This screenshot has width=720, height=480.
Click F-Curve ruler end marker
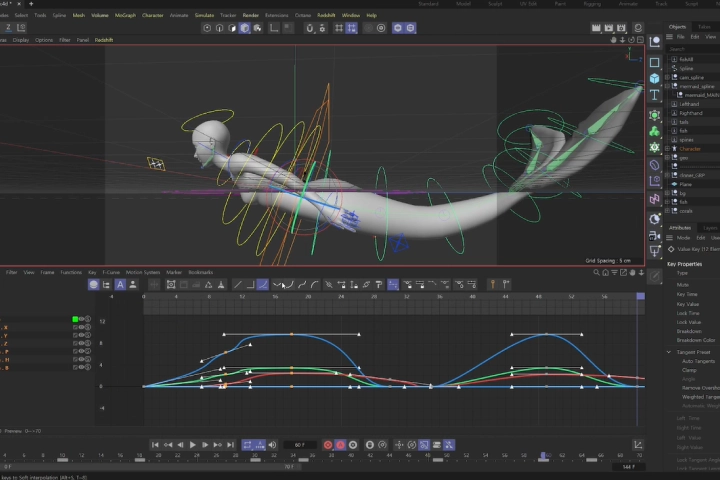[x=641, y=297]
